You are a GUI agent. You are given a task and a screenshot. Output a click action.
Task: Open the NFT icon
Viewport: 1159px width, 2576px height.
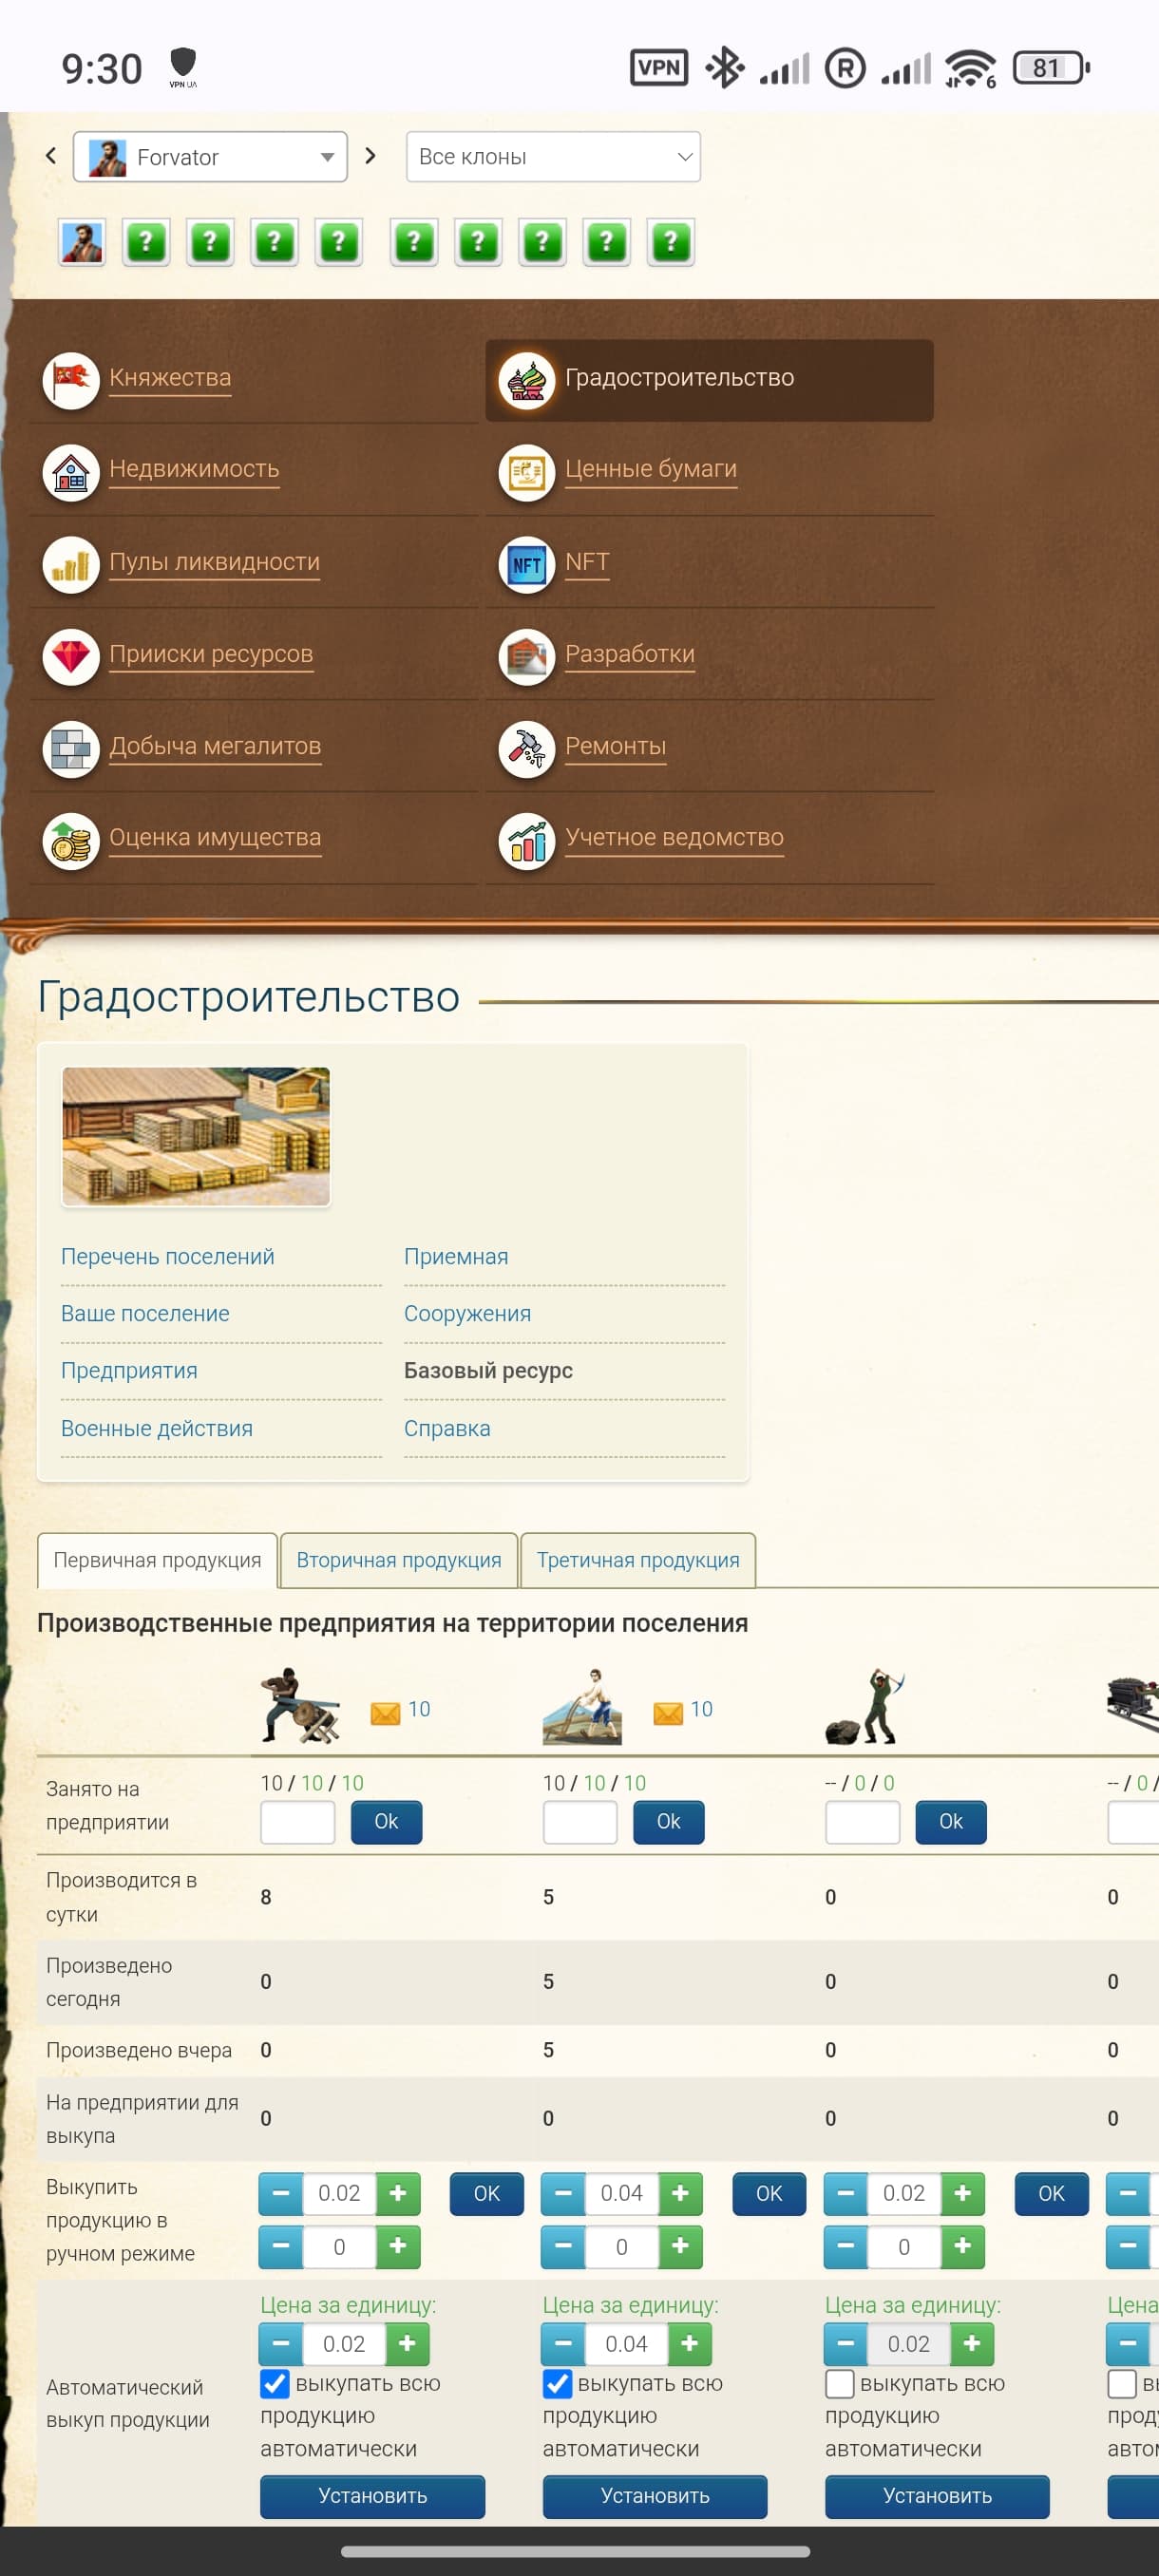(x=526, y=564)
